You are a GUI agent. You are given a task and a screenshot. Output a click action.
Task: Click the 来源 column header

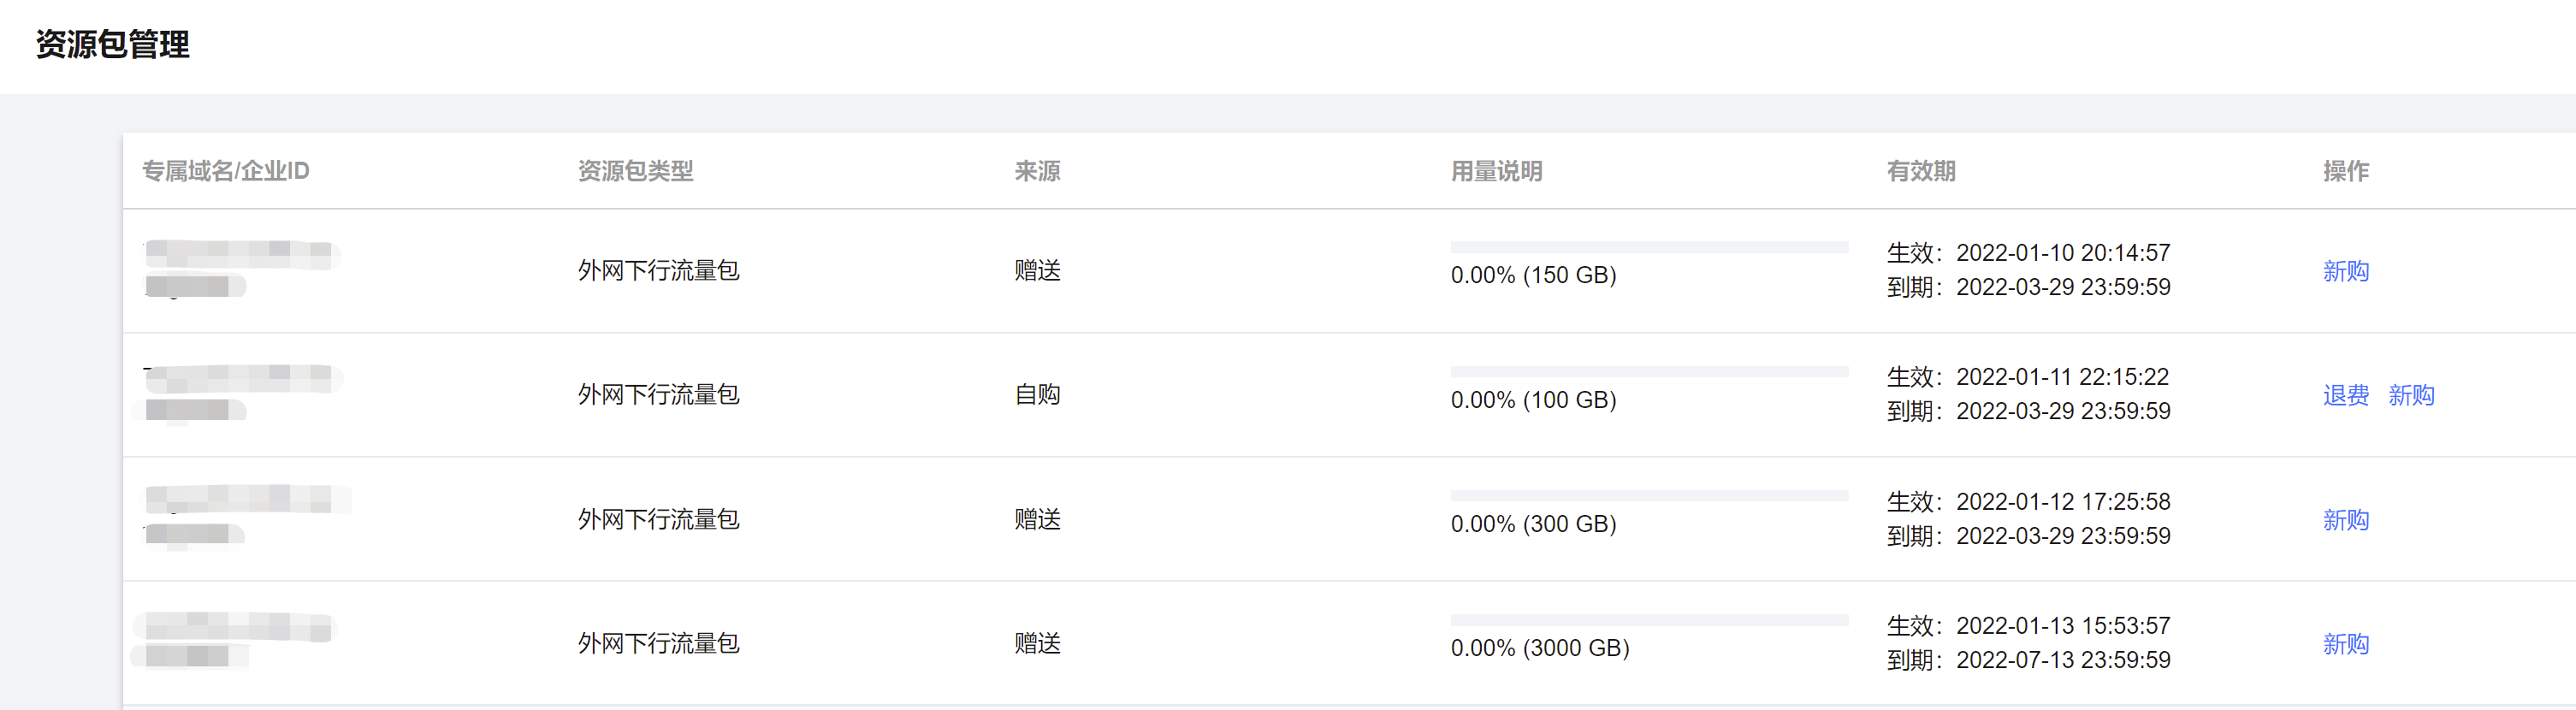tap(1037, 171)
